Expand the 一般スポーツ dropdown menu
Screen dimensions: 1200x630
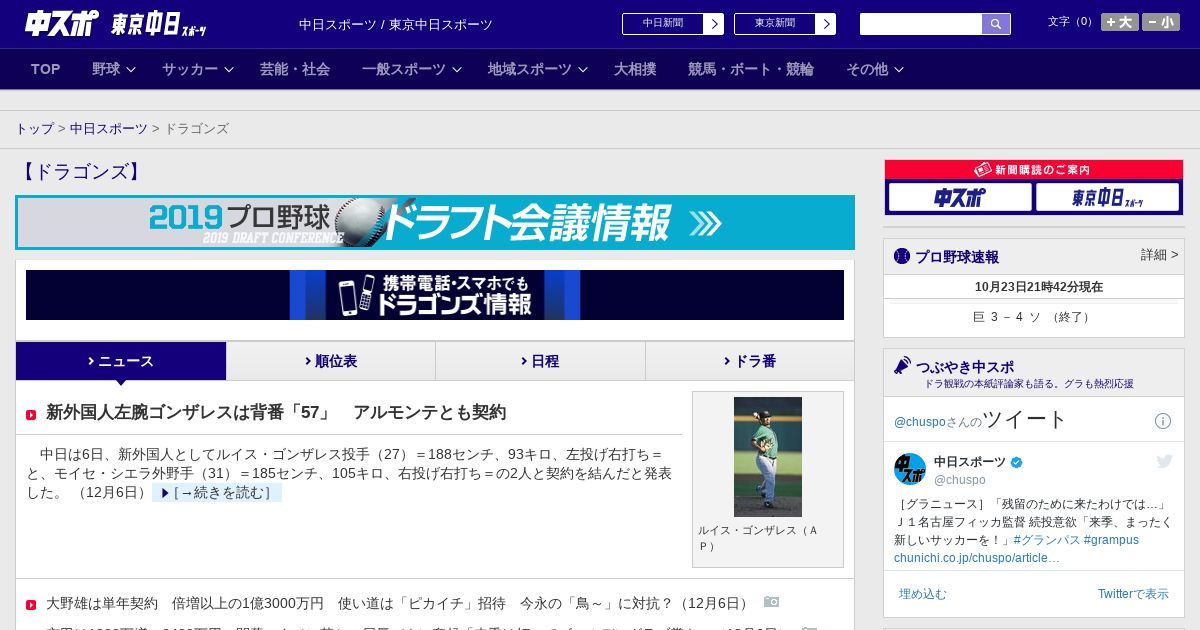pyautogui.click(x=412, y=69)
